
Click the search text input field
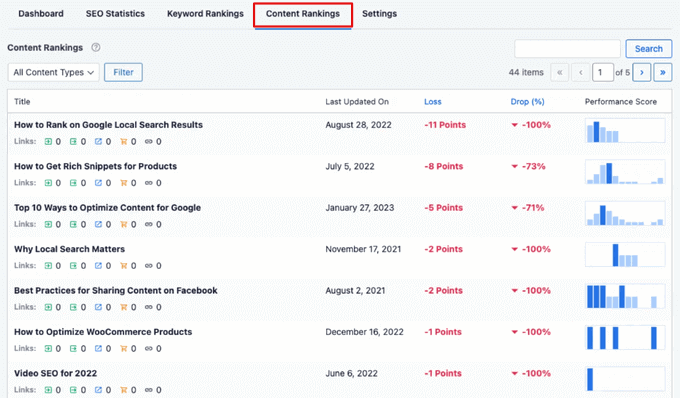567,49
